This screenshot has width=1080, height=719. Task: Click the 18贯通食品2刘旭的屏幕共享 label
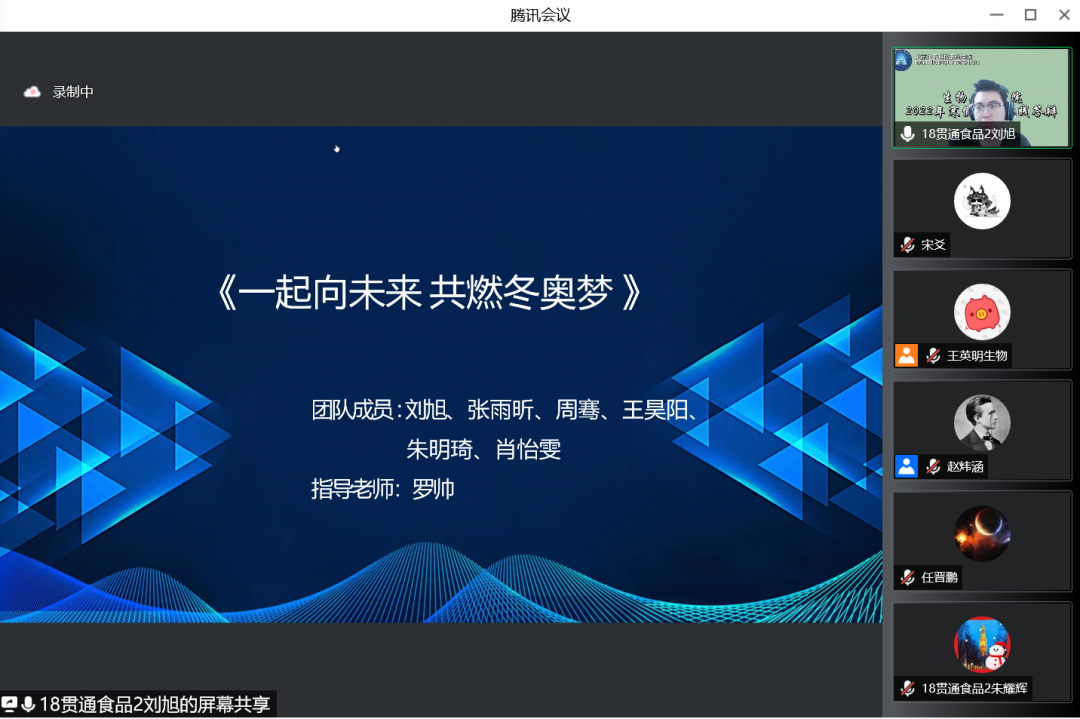154,704
